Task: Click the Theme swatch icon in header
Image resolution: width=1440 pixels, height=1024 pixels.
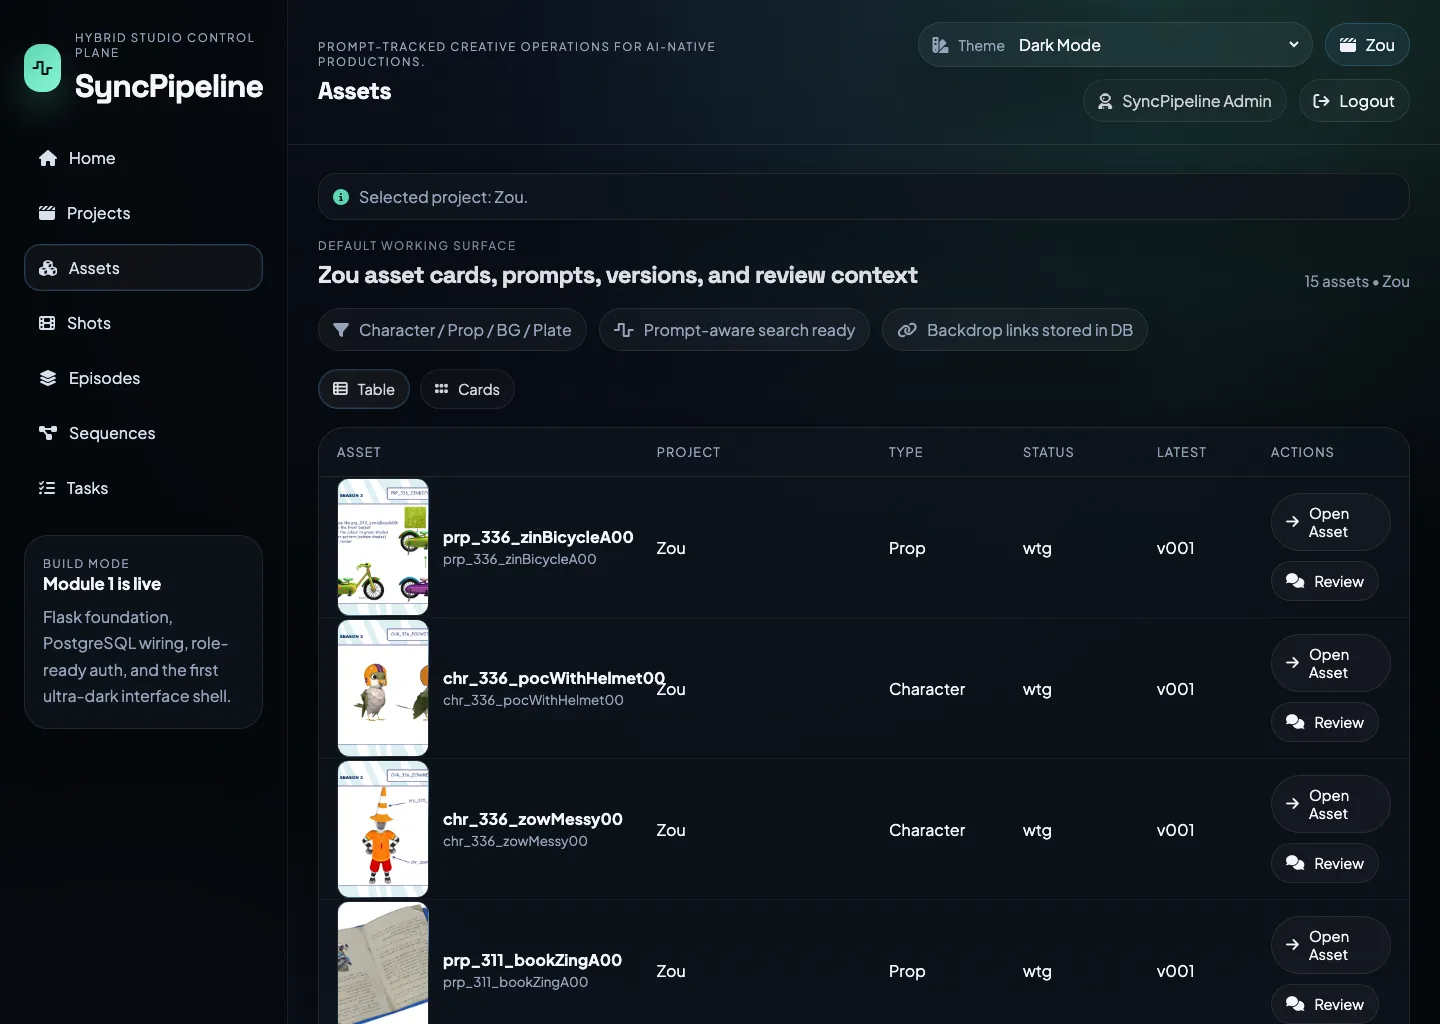Action: (x=940, y=45)
